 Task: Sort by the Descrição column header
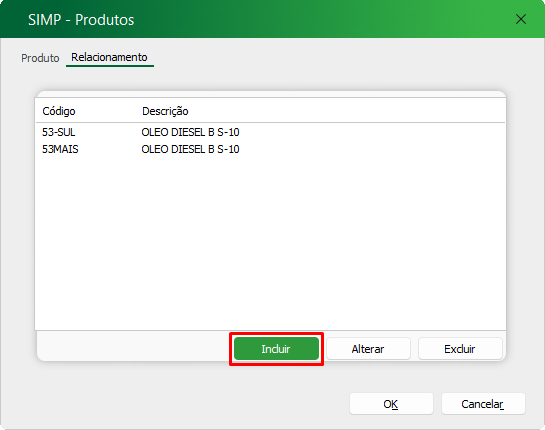[165, 111]
